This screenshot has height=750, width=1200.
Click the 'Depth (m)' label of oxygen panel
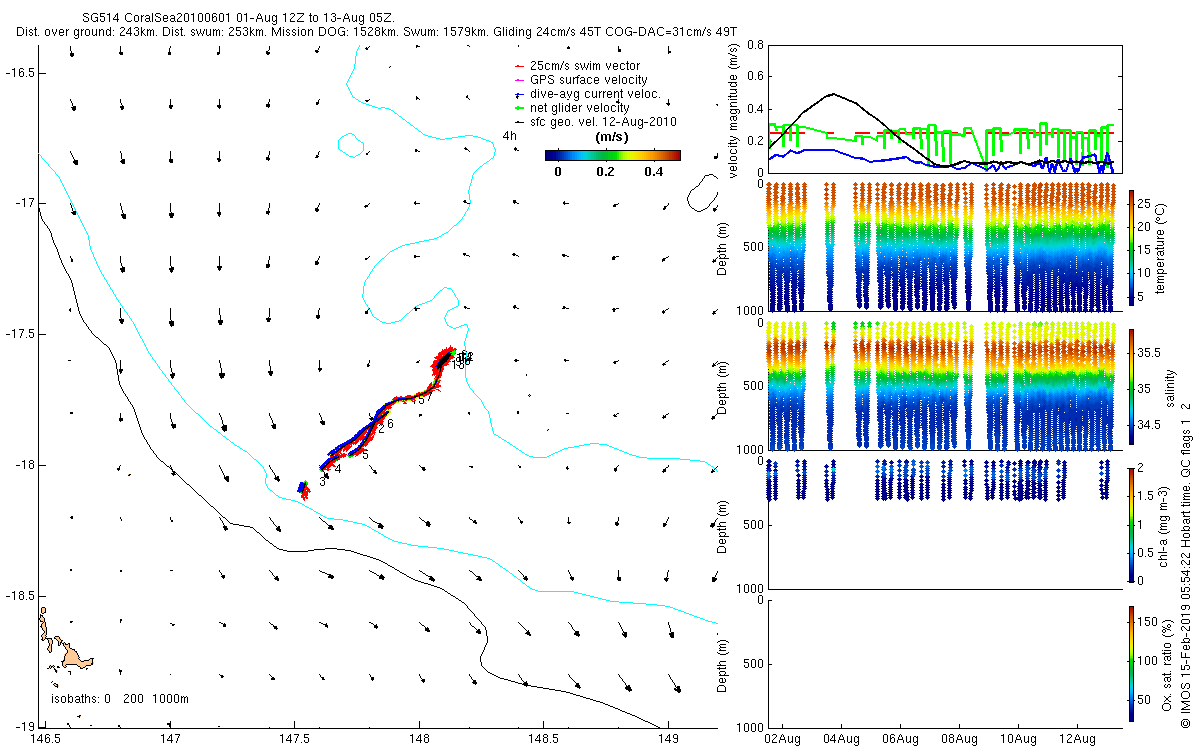click(723, 666)
